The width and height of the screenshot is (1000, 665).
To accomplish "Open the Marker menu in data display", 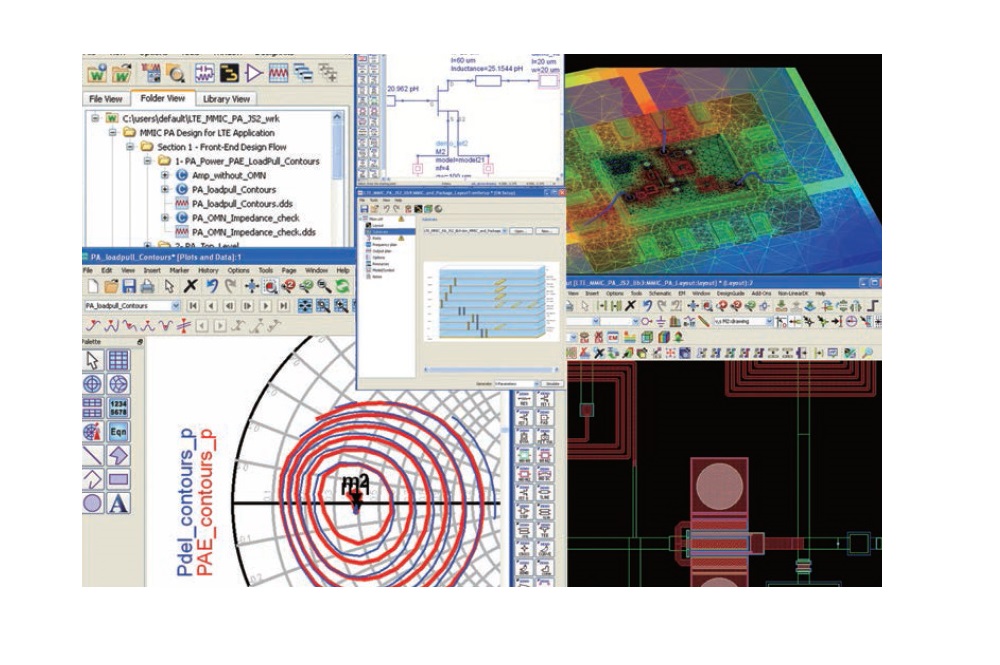I will click(179, 270).
